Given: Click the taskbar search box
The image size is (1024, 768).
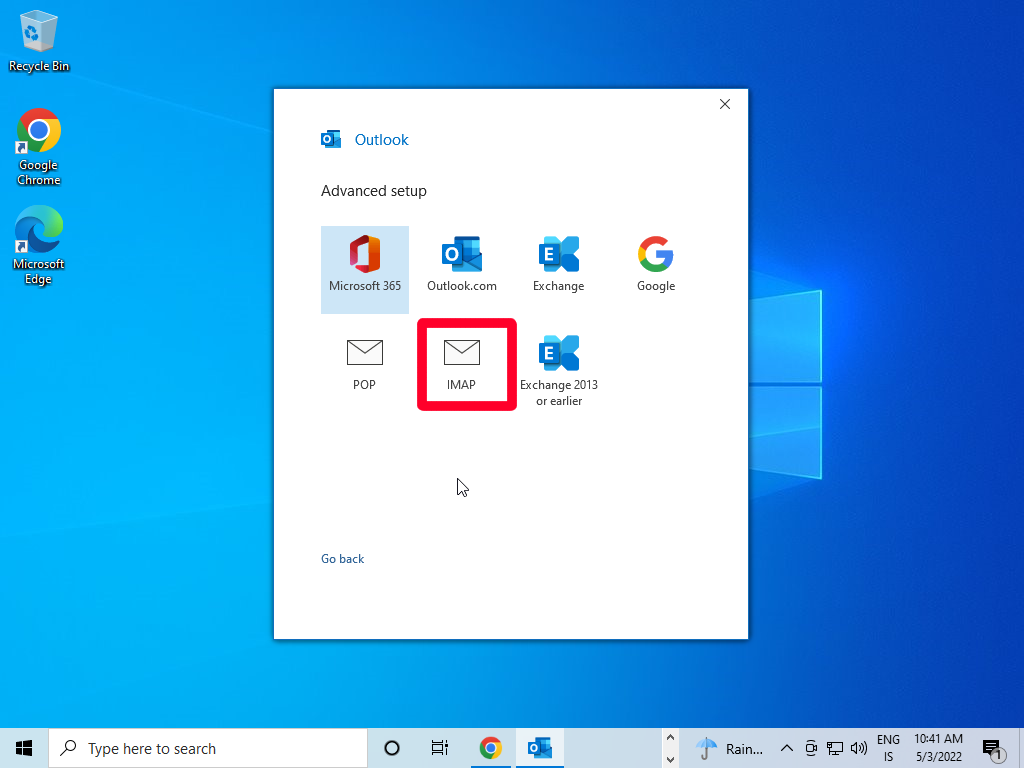Looking at the screenshot, I should (x=208, y=748).
